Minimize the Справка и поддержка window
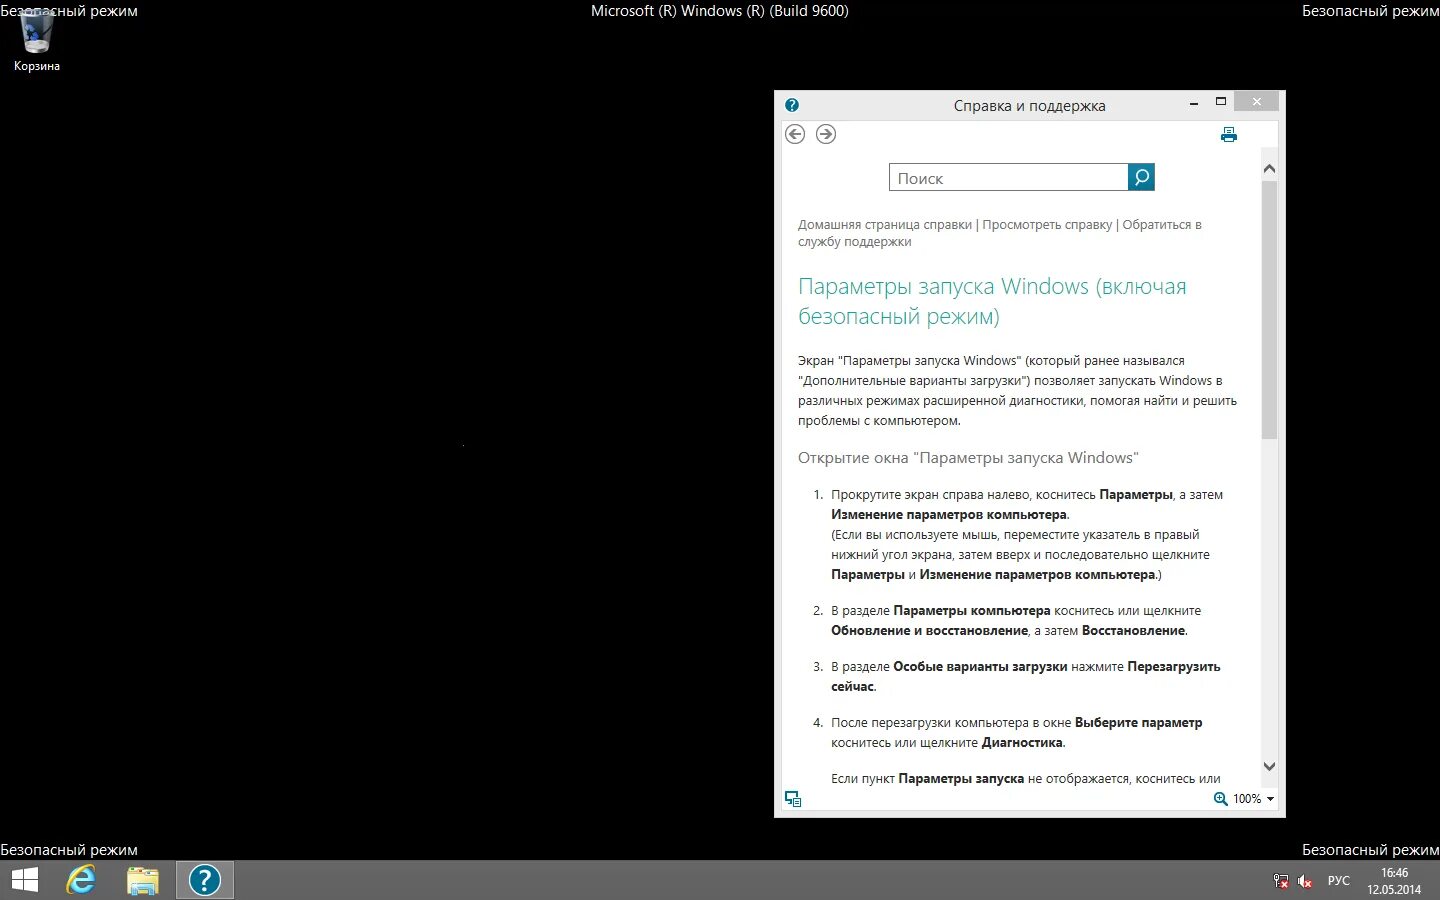This screenshot has height=900, width=1440. click(1194, 102)
